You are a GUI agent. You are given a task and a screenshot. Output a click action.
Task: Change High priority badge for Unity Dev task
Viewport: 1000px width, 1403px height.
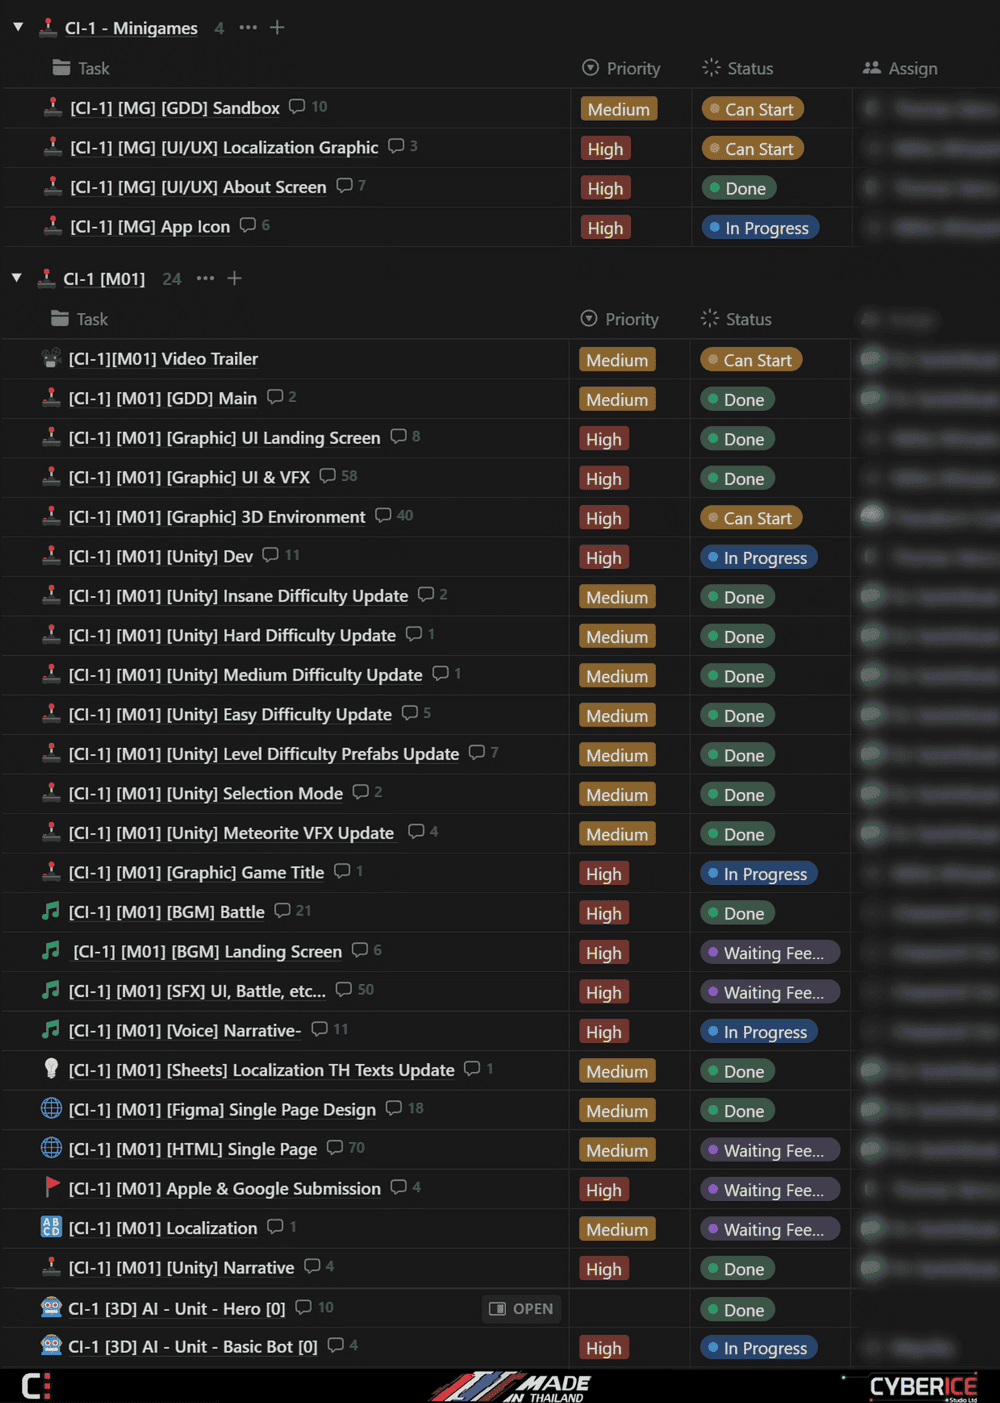tap(604, 558)
